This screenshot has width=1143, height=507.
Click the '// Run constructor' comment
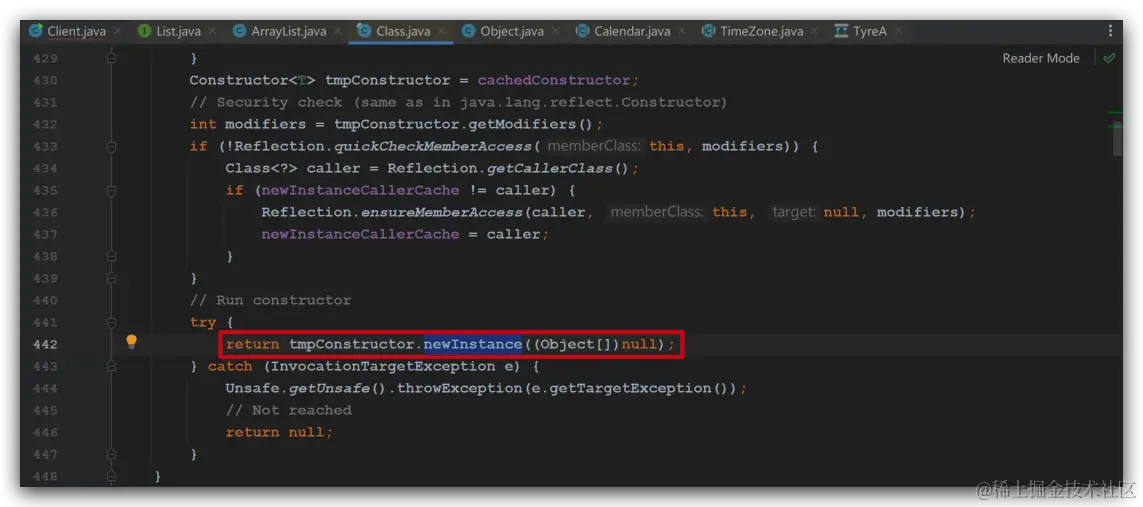(270, 300)
